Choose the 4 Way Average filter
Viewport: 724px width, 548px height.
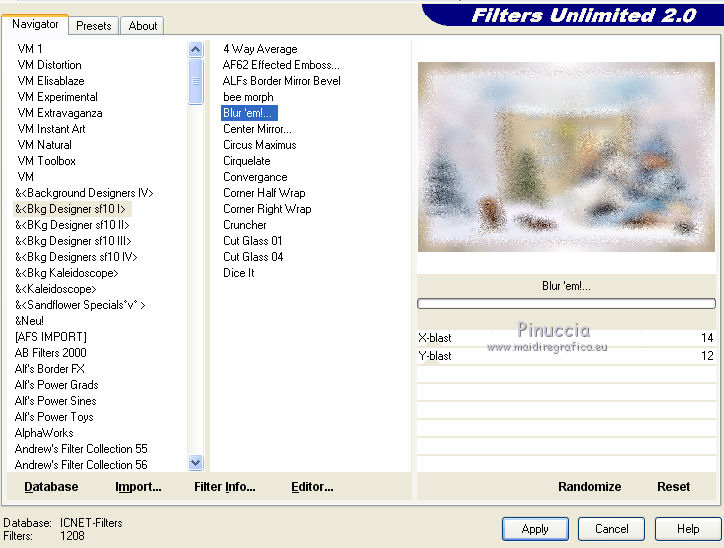260,49
